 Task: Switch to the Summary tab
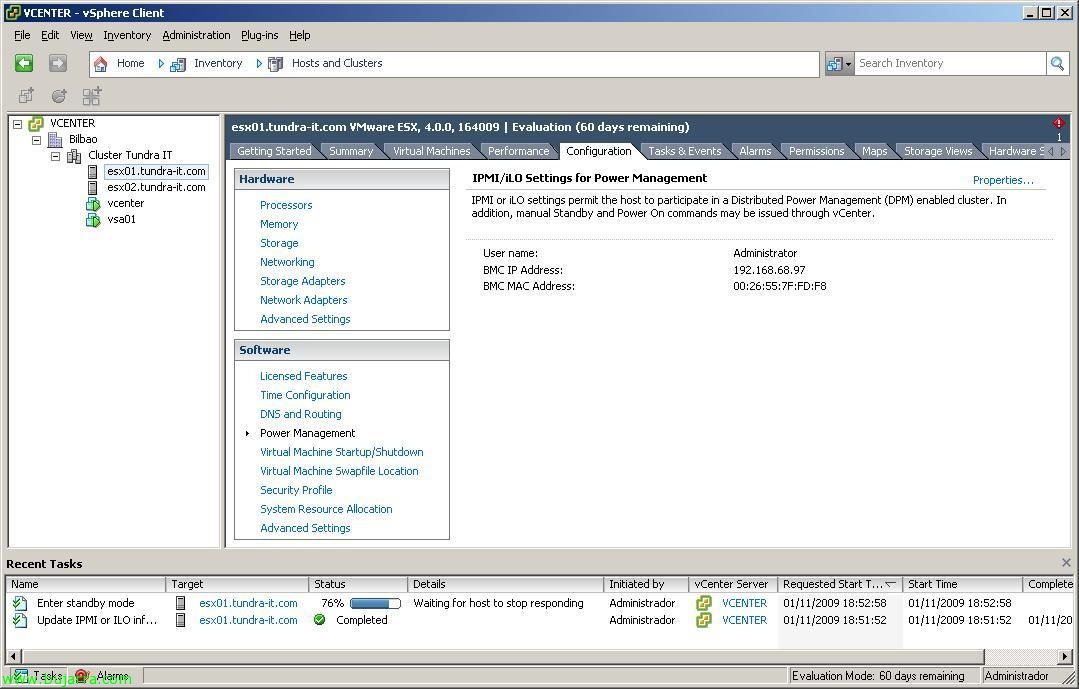[x=351, y=151]
